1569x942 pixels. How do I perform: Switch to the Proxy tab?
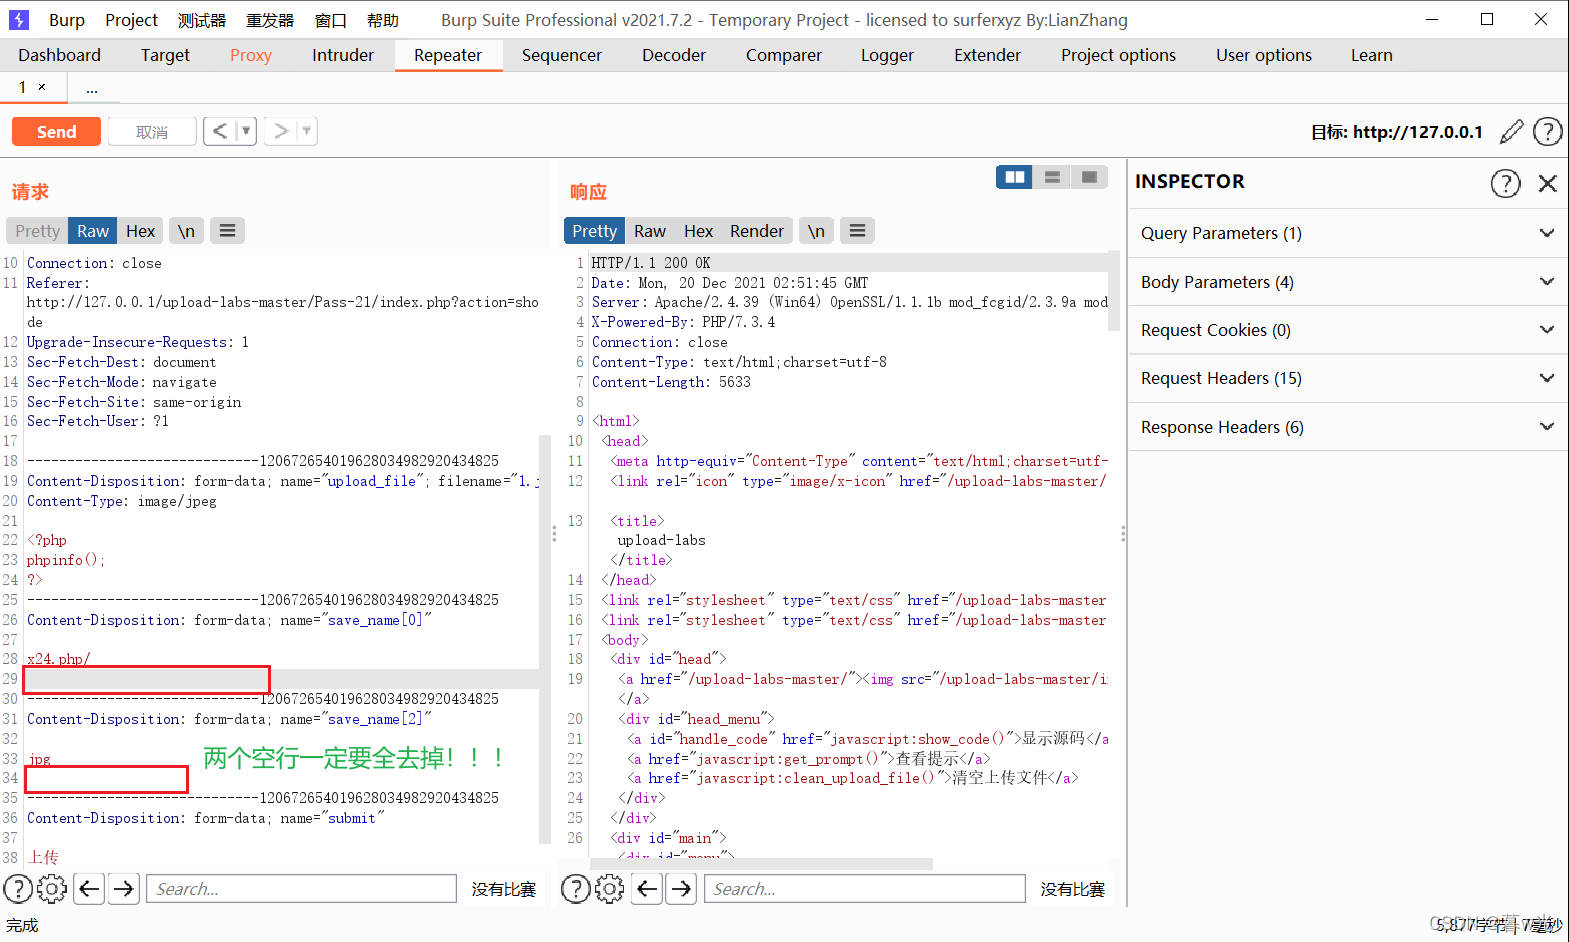click(251, 55)
